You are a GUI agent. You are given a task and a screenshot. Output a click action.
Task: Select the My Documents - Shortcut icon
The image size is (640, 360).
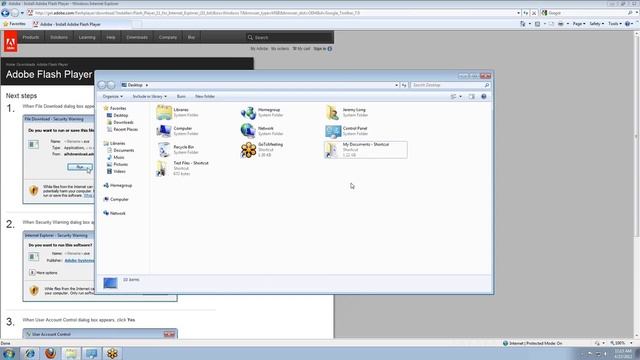[331, 150]
